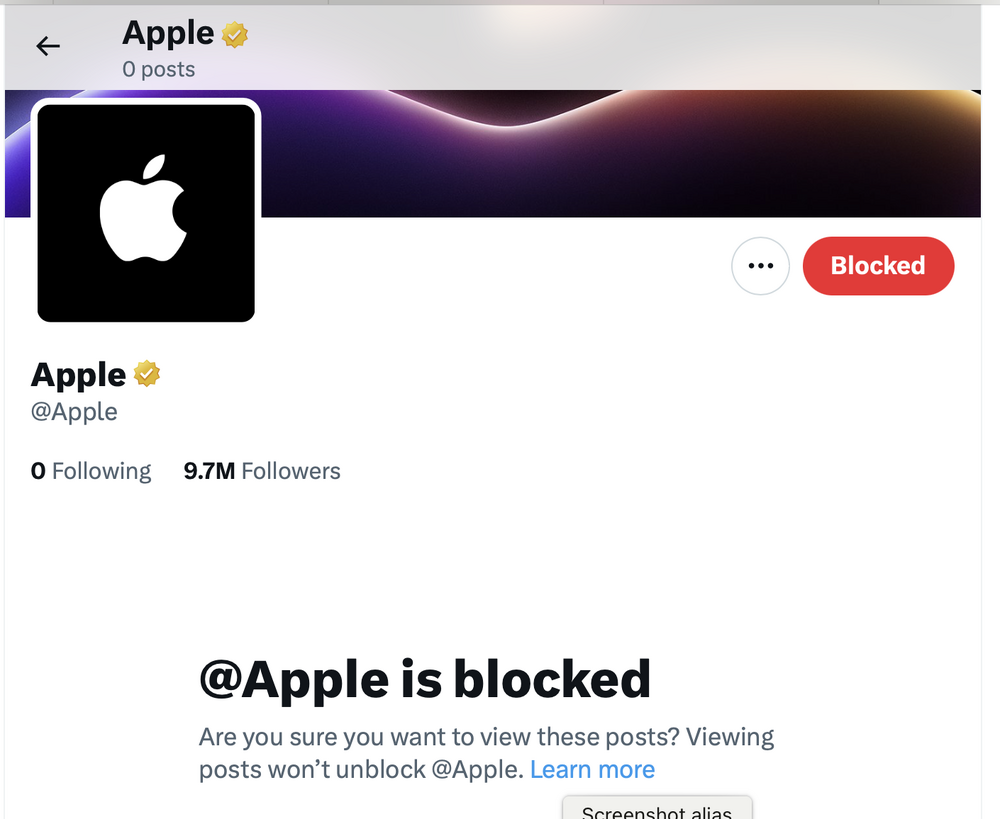
Task: Click the Apple display name heading
Action: 77,373
